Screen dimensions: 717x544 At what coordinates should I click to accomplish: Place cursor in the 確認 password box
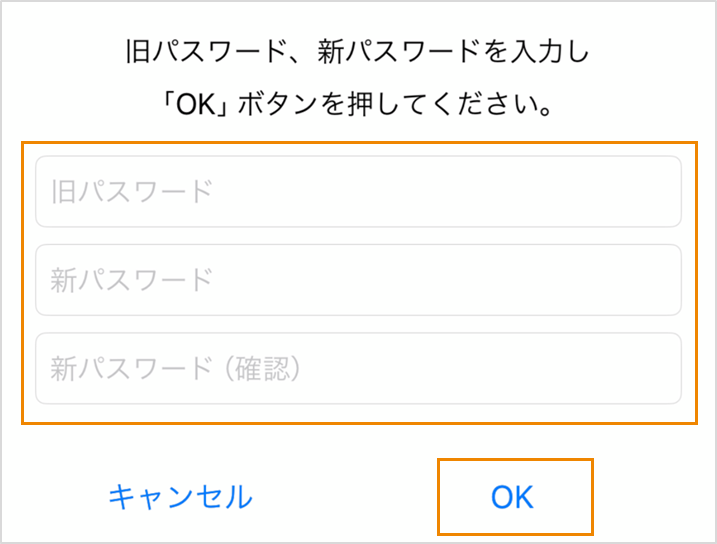(x=358, y=368)
